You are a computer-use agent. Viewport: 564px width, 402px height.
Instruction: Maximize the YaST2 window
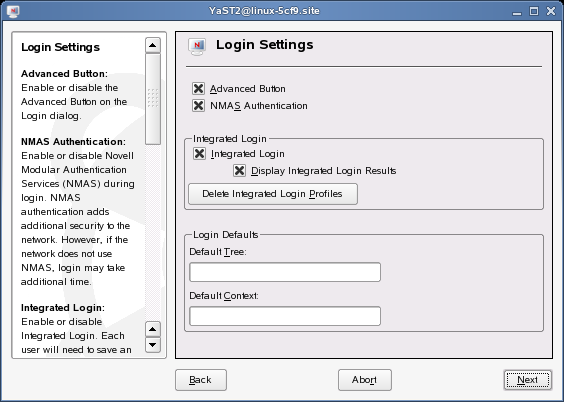pos(534,11)
